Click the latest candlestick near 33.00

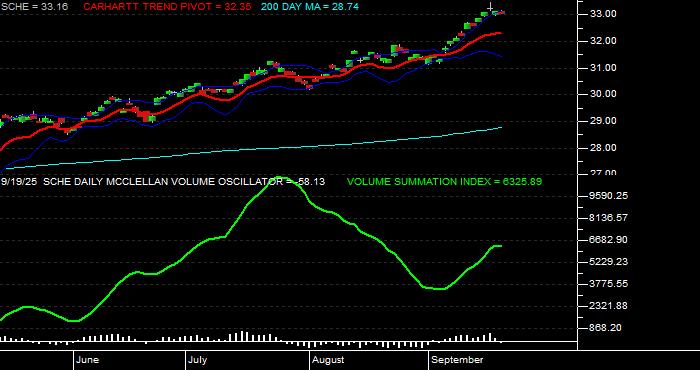502,12
